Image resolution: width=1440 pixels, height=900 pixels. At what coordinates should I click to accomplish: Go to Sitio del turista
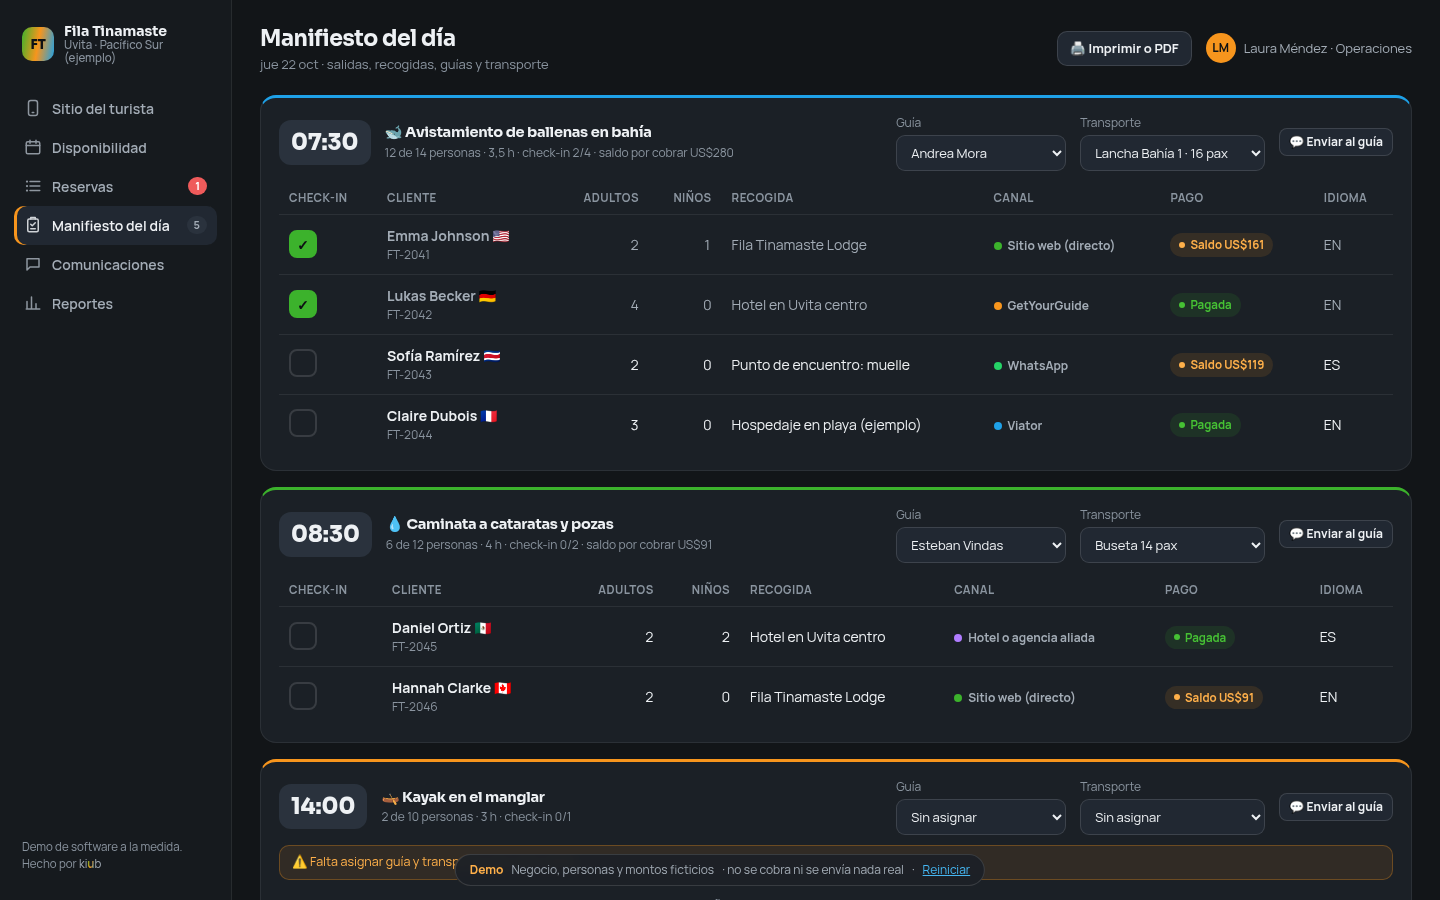pyautogui.click(x=116, y=108)
